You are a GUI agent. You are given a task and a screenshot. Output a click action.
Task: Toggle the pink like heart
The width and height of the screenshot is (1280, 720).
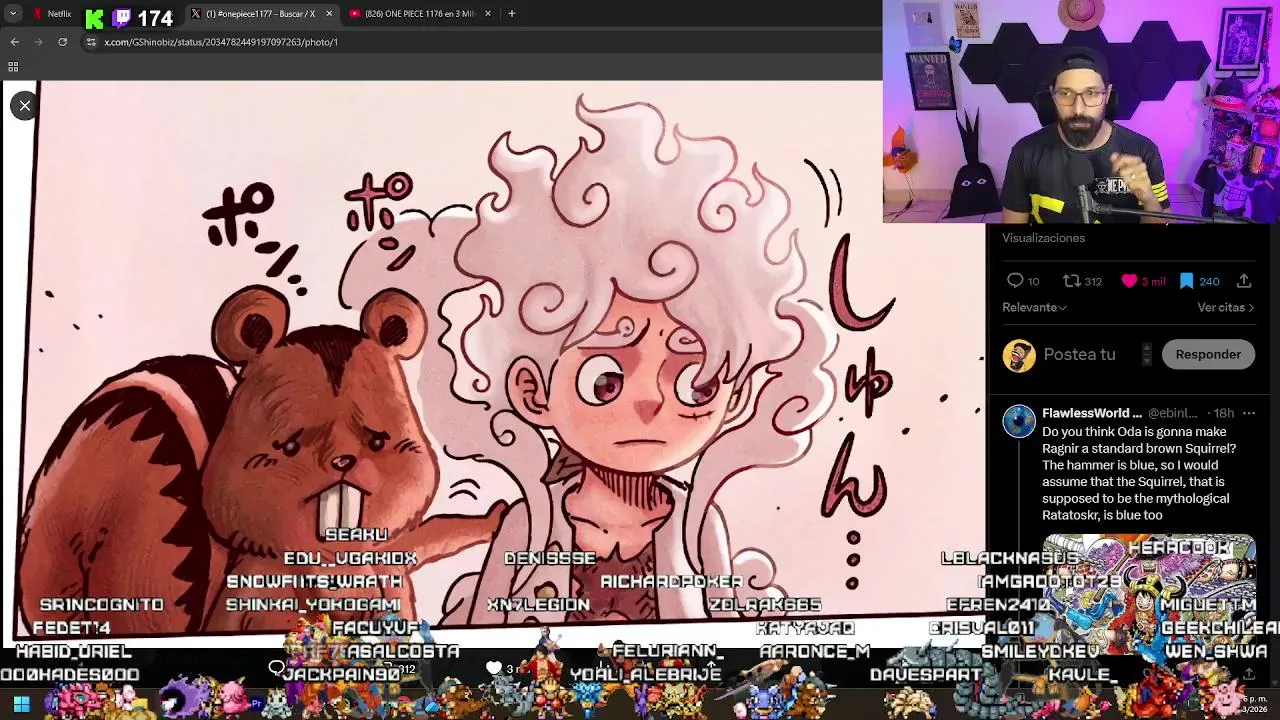pyautogui.click(x=1129, y=281)
